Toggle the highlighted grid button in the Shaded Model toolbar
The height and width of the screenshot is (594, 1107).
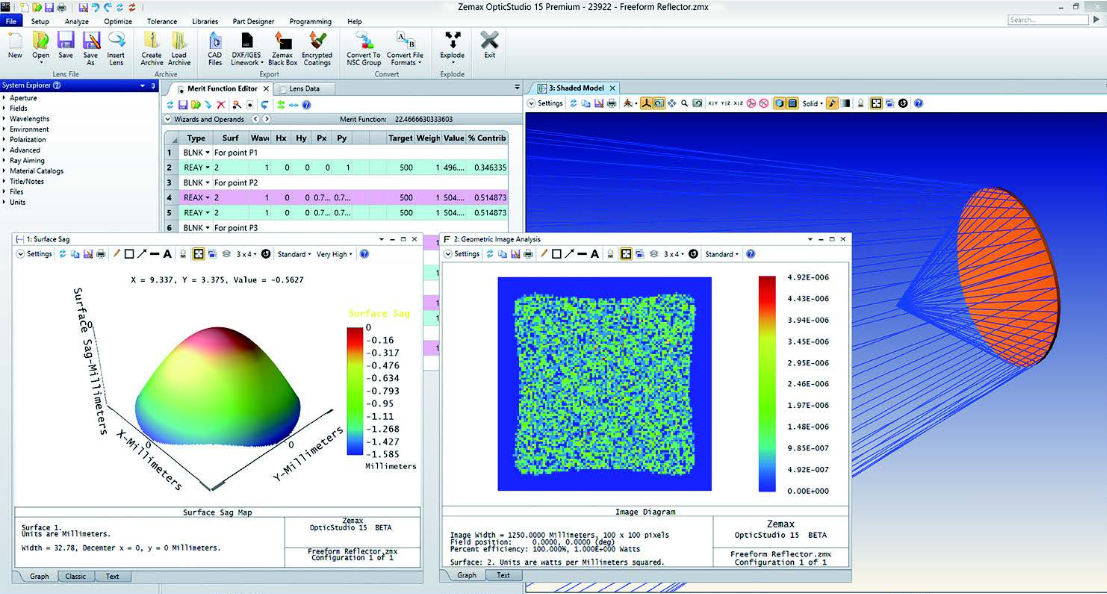pos(876,103)
